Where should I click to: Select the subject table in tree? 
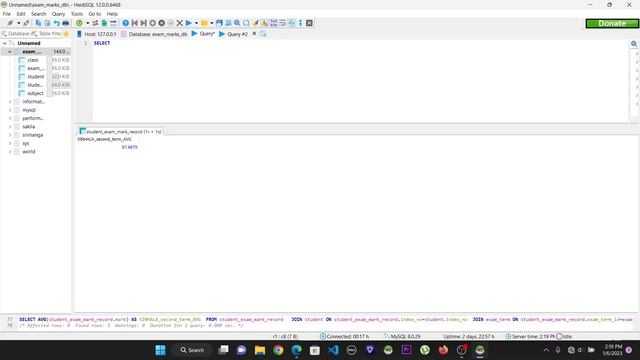pos(35,93)
